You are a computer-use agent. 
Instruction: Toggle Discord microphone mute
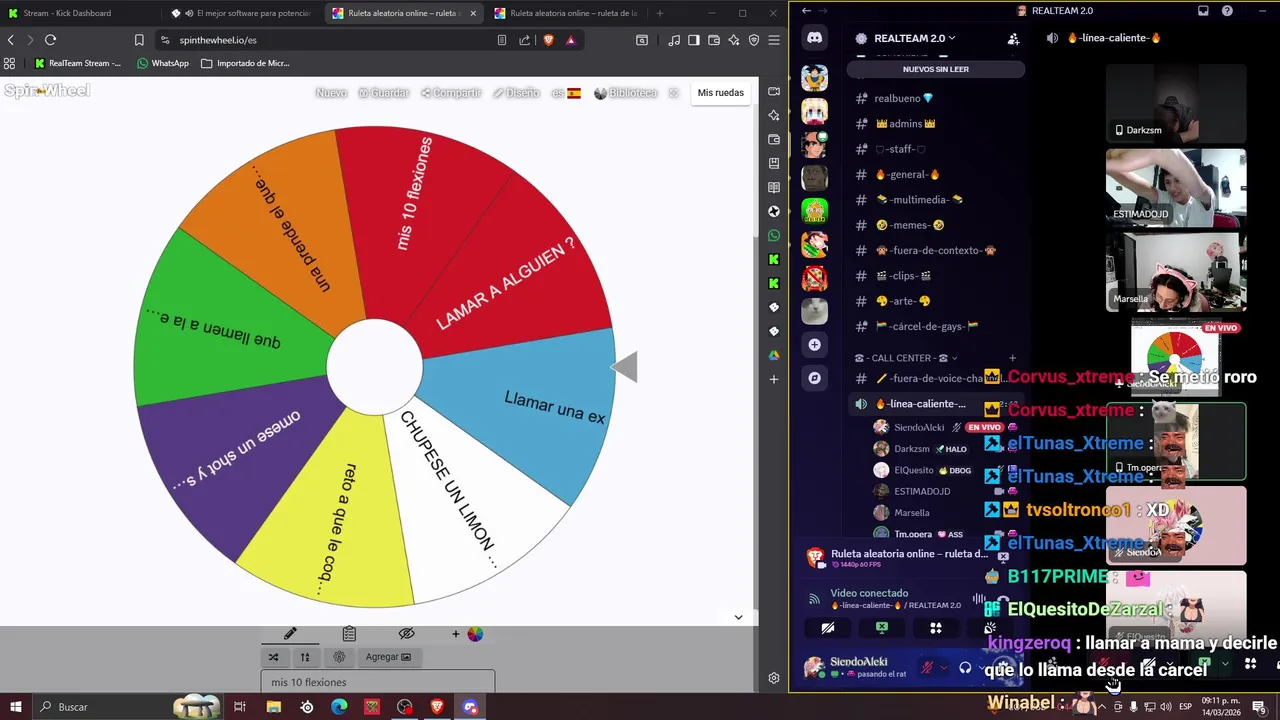coord(927,667)
